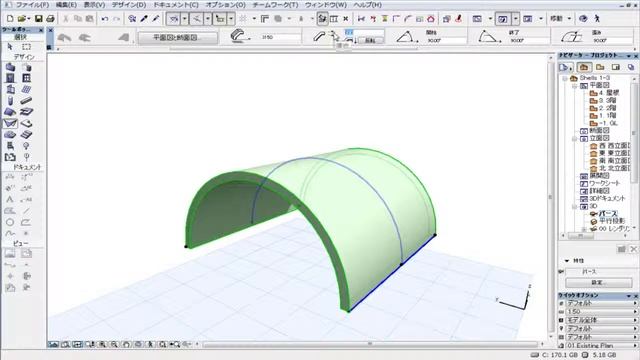Click the red house icon in toolbar
Image resolution: width=640 pixels, height=360 pixels.
431,19
